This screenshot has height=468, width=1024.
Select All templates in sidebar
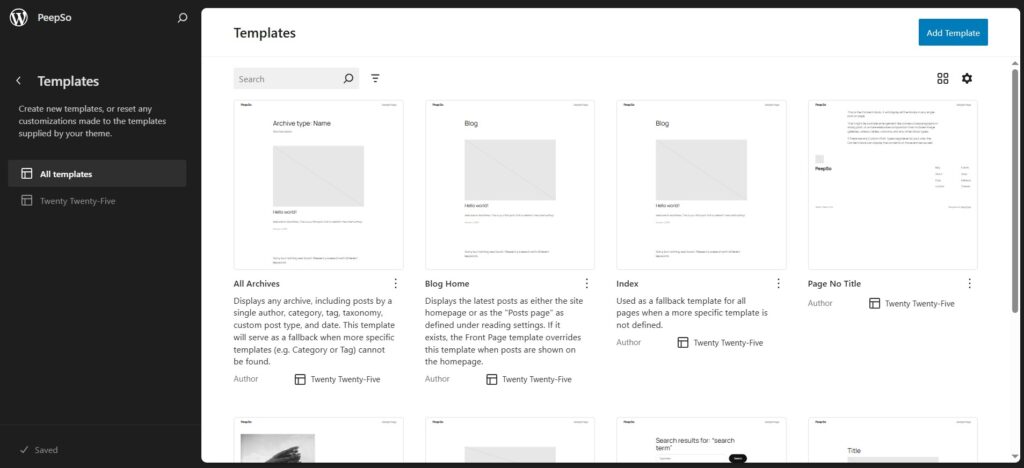point(96,174)
